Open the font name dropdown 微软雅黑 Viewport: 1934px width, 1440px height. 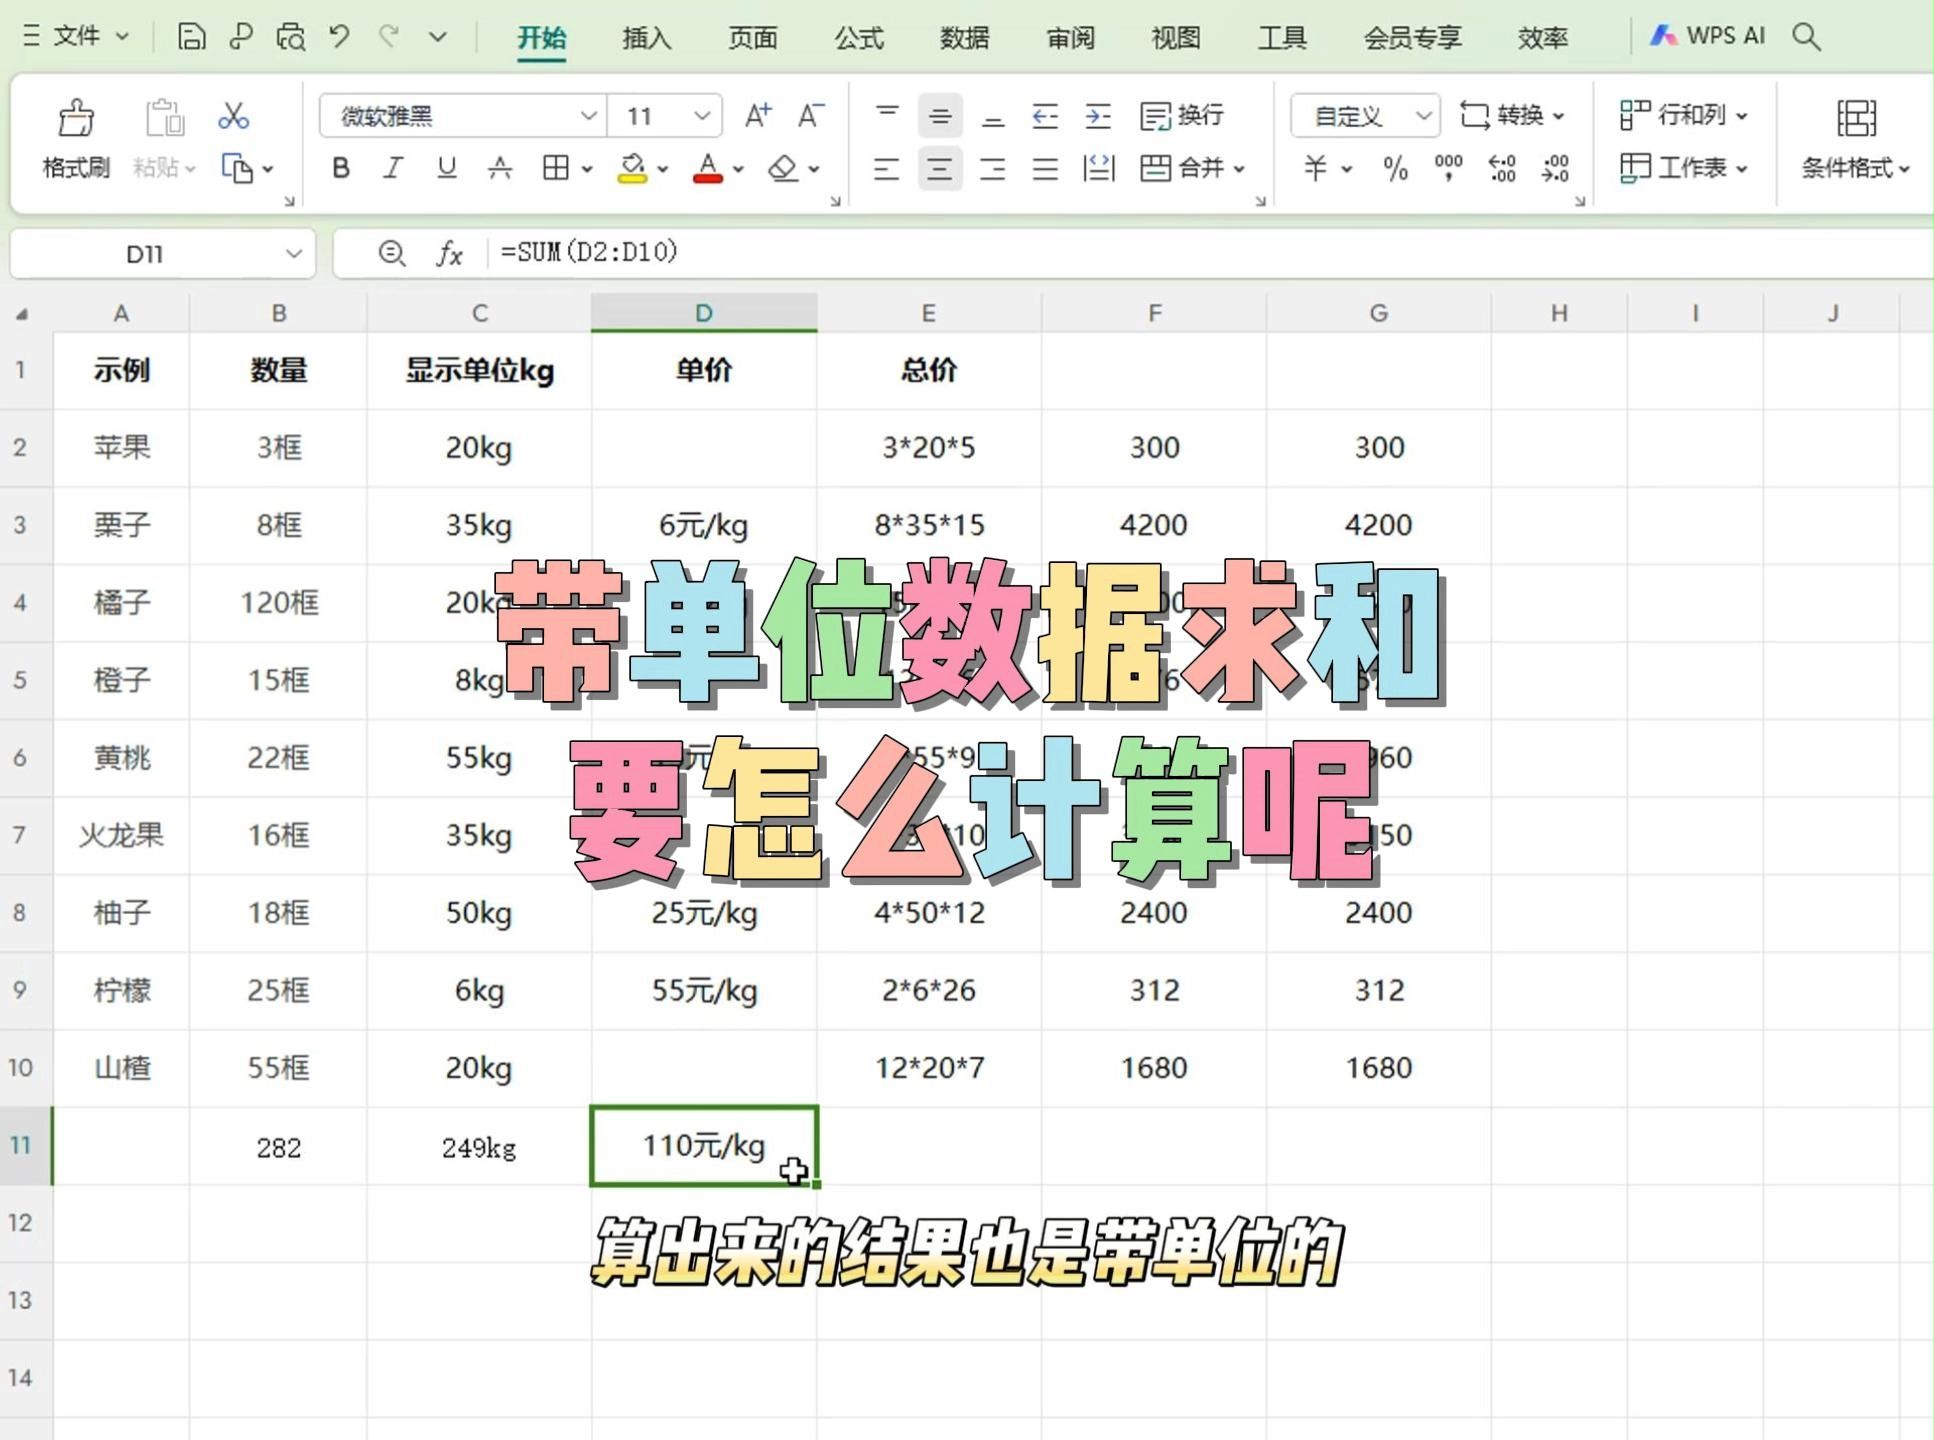[588, 116]
